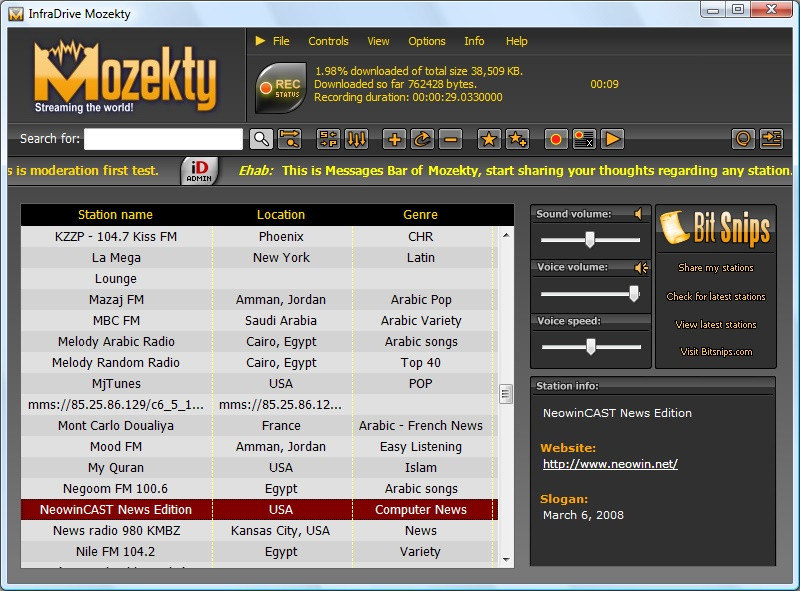This screenshot has height=591, width=800.
Task: Click the Computer News genre cell
Action: [x=421, y=509]
